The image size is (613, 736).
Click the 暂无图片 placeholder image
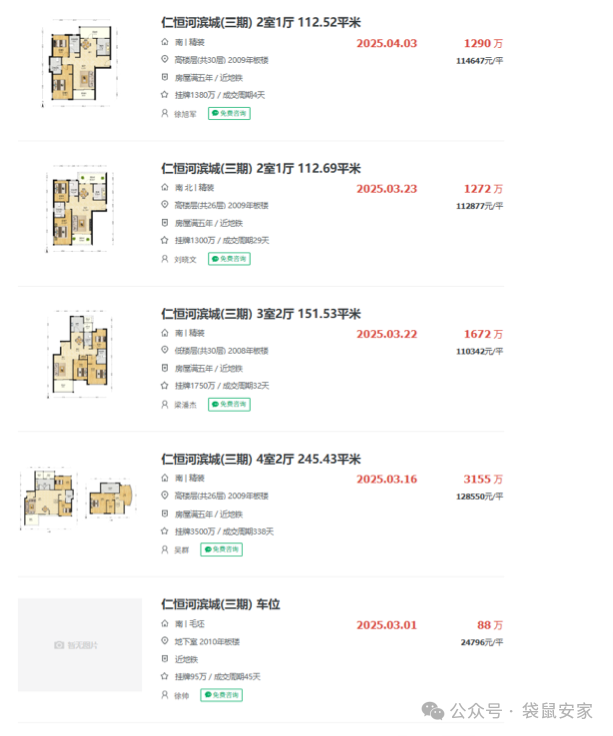tap(80, 645)
